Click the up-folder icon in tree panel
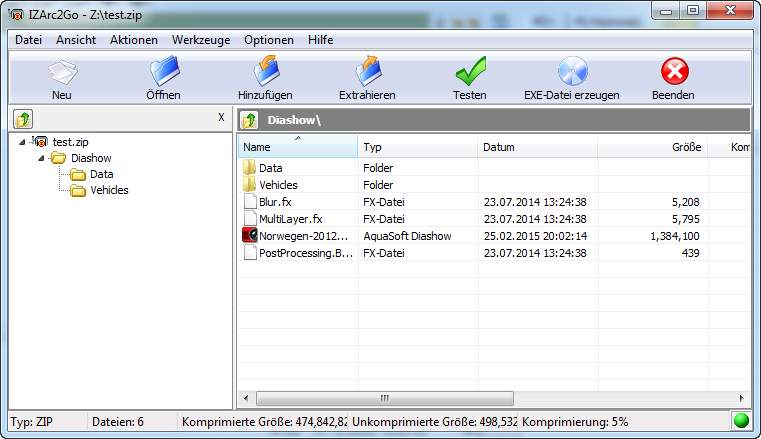Image resolution: width=761 pixels, height=439 pixels. coord(22,120)
